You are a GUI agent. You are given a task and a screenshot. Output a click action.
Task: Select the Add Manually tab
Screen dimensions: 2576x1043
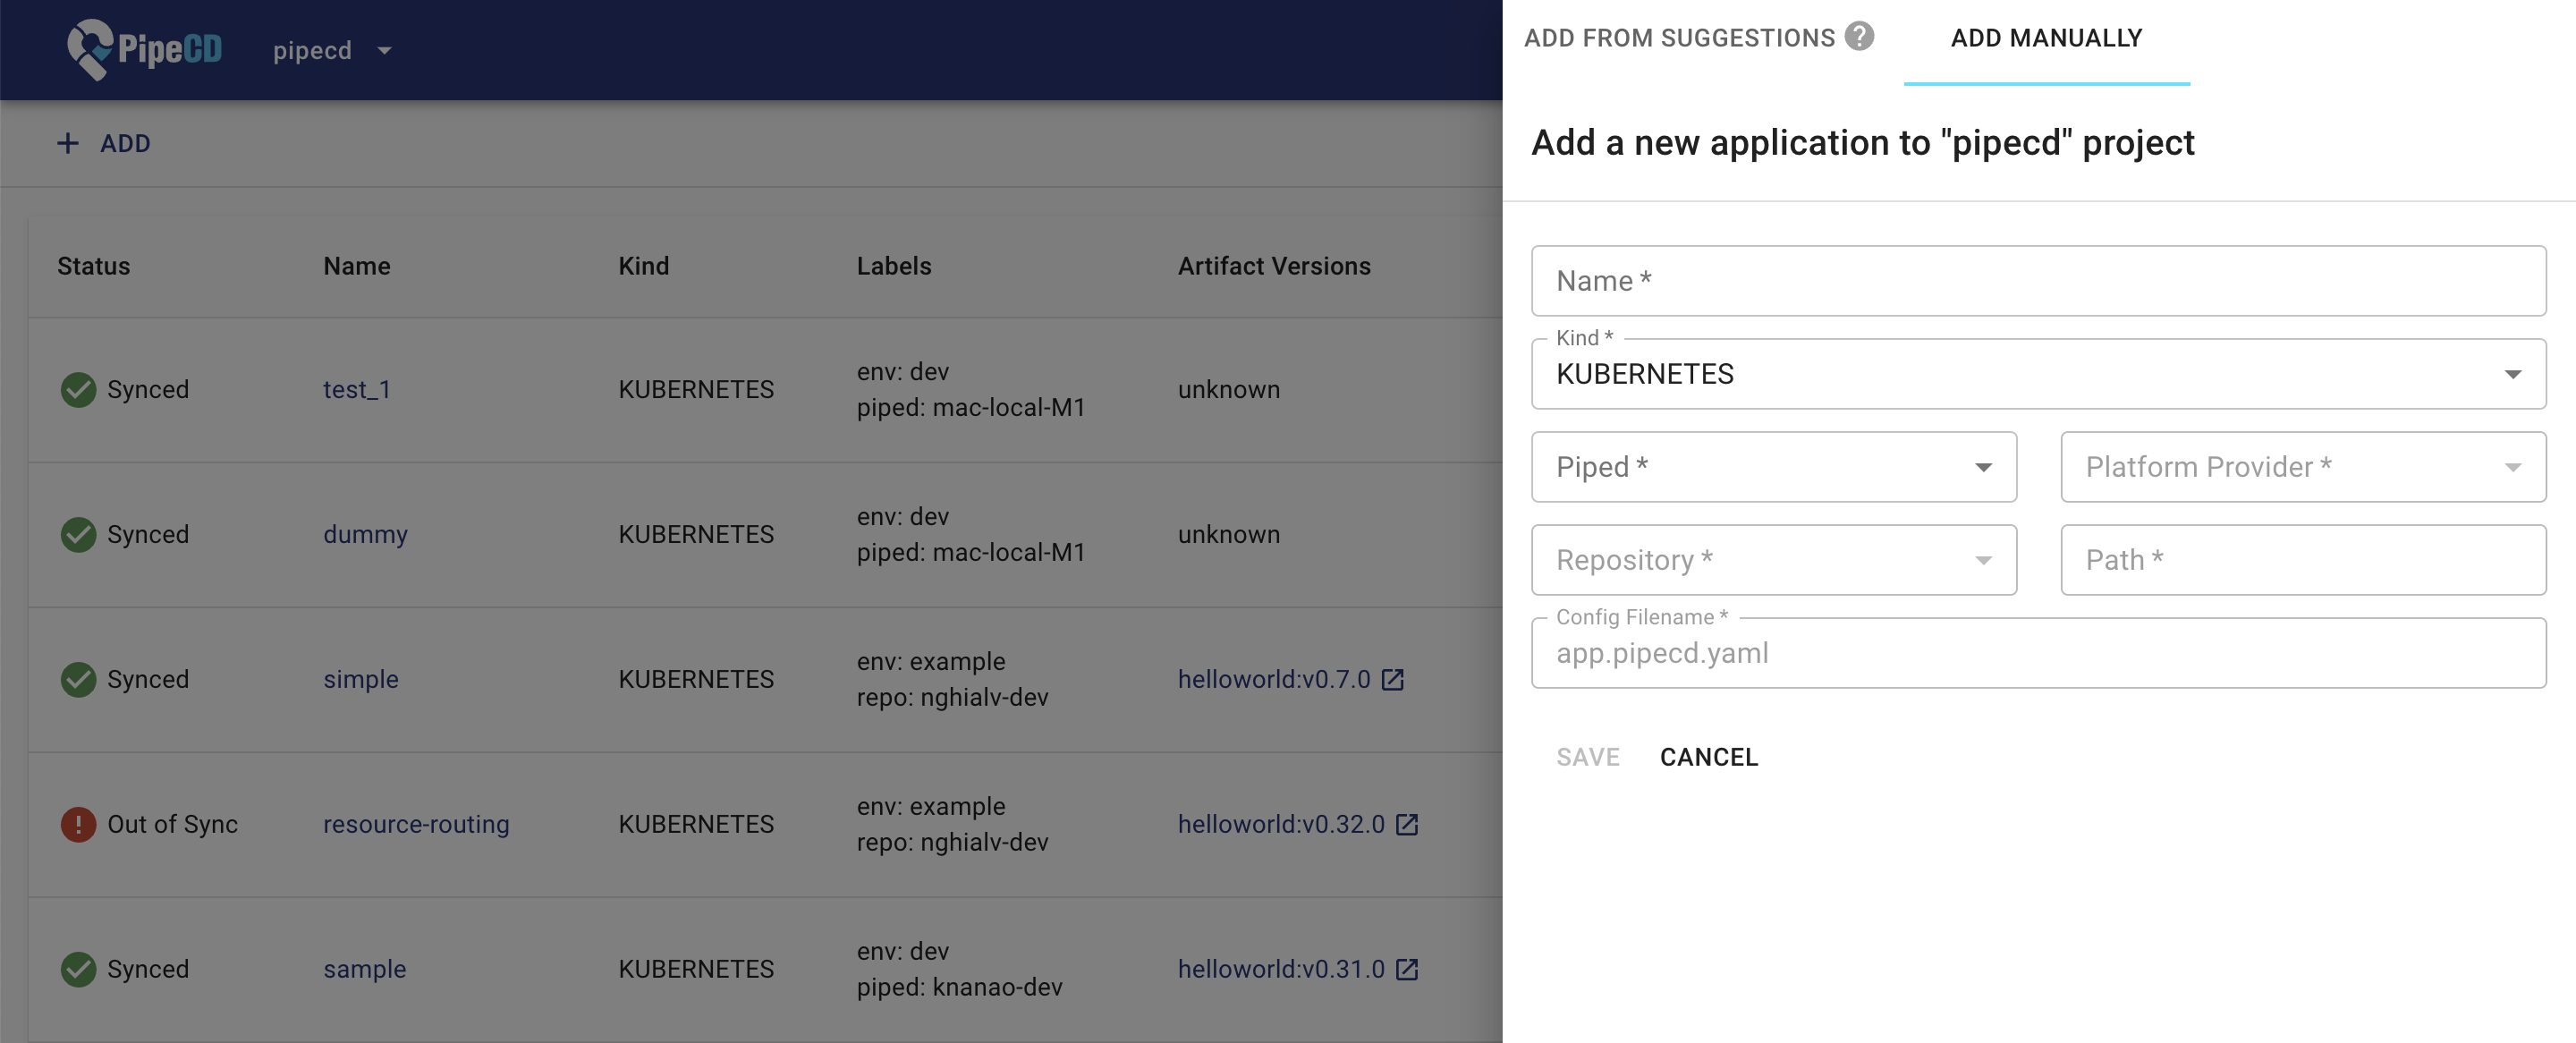pos(2046,38)
